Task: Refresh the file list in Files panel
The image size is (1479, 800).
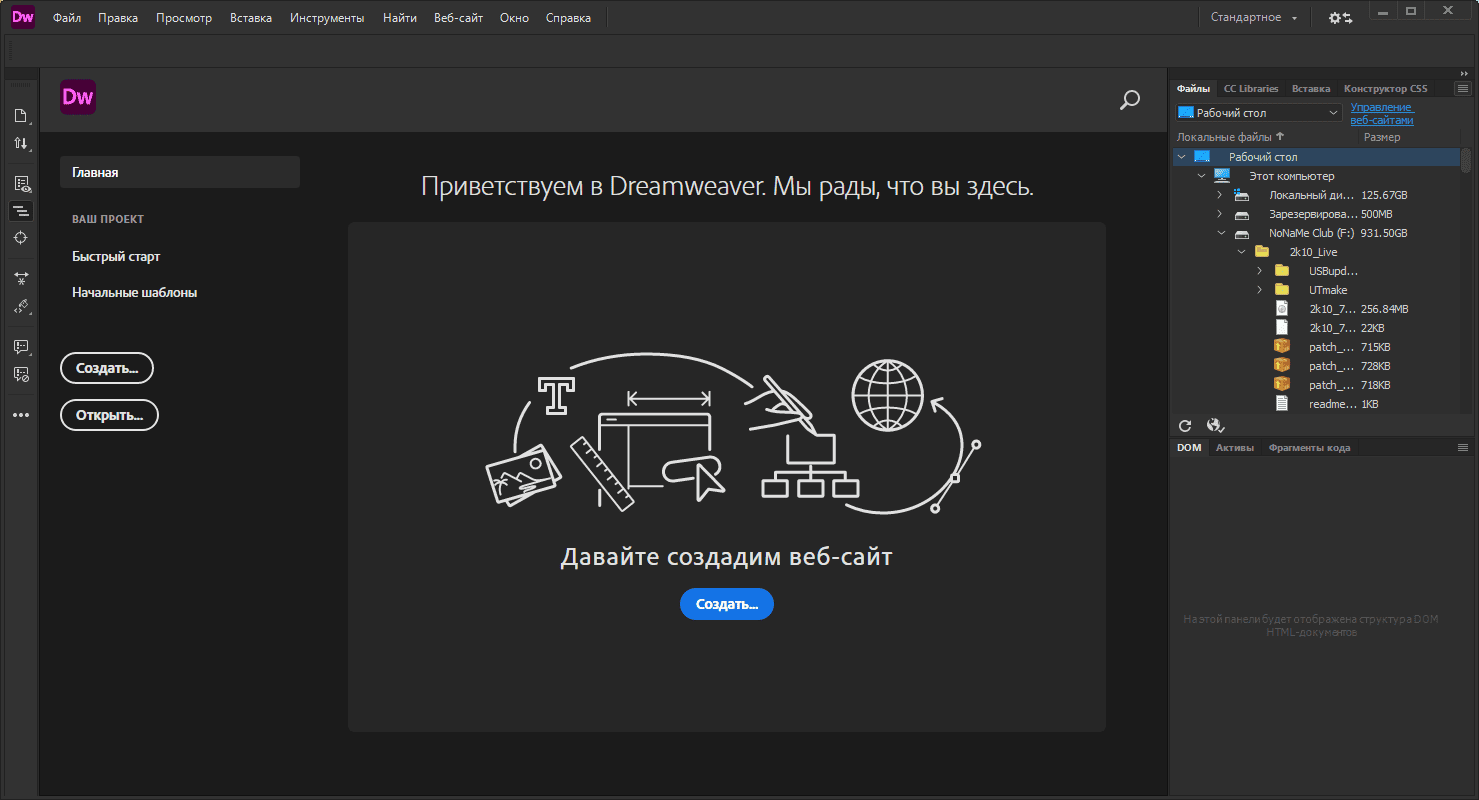Action: pyautogui.click(x=1185, y=425)
